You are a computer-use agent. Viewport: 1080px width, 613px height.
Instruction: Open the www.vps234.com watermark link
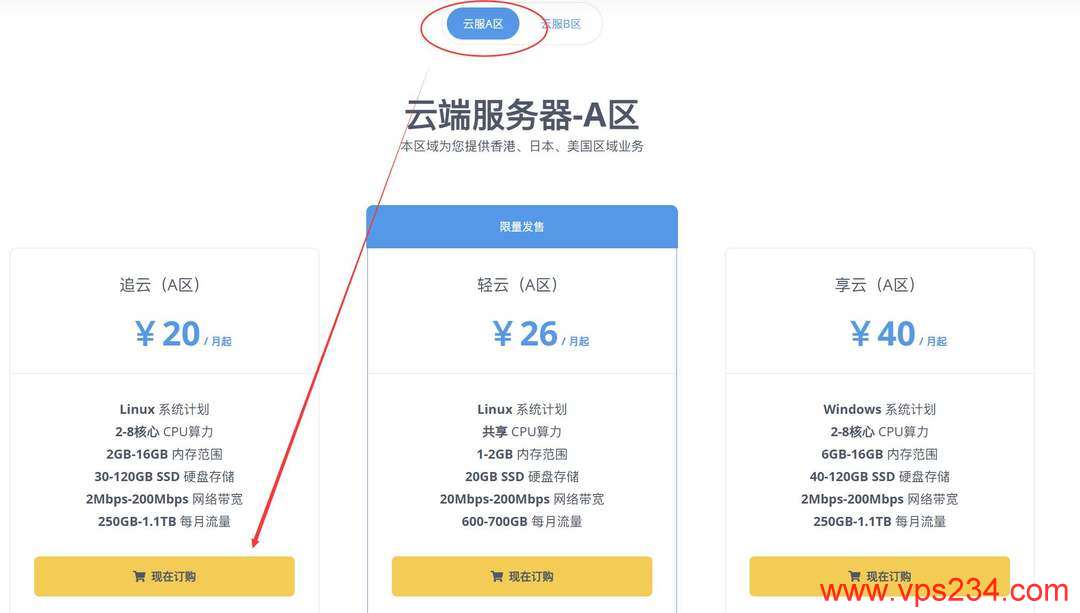coord(944,592)
